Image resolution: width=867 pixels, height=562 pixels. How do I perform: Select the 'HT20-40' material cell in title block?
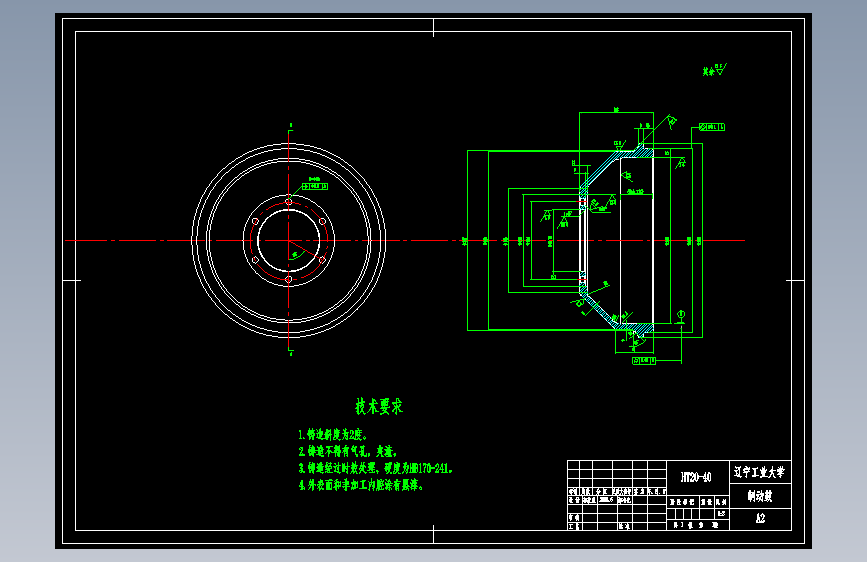click(x=696, y=477)
